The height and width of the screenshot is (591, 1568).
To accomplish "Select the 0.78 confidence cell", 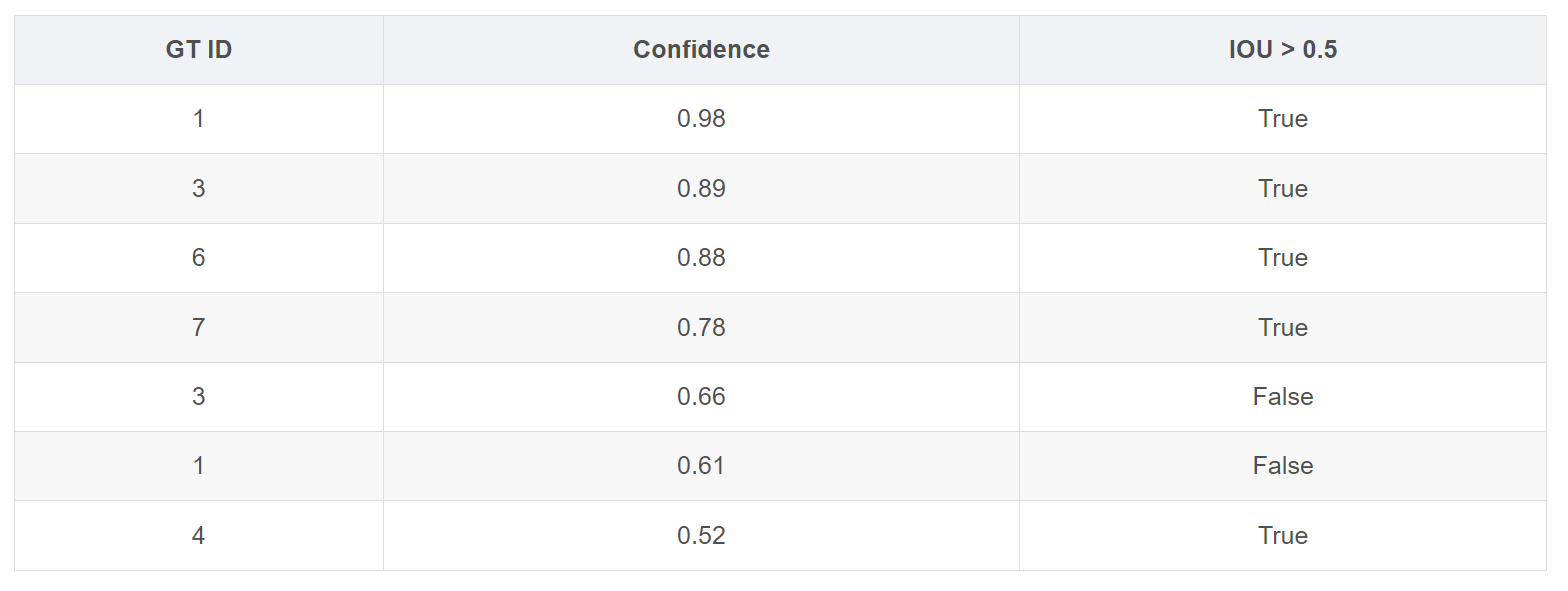I will point(701,328).
